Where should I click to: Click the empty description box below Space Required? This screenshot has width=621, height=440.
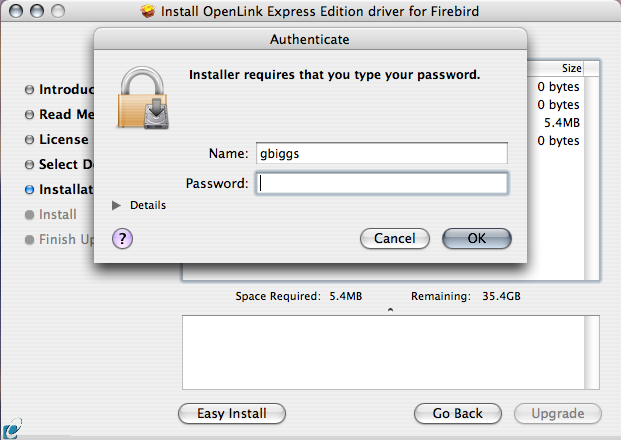click(x=390, y=351)
